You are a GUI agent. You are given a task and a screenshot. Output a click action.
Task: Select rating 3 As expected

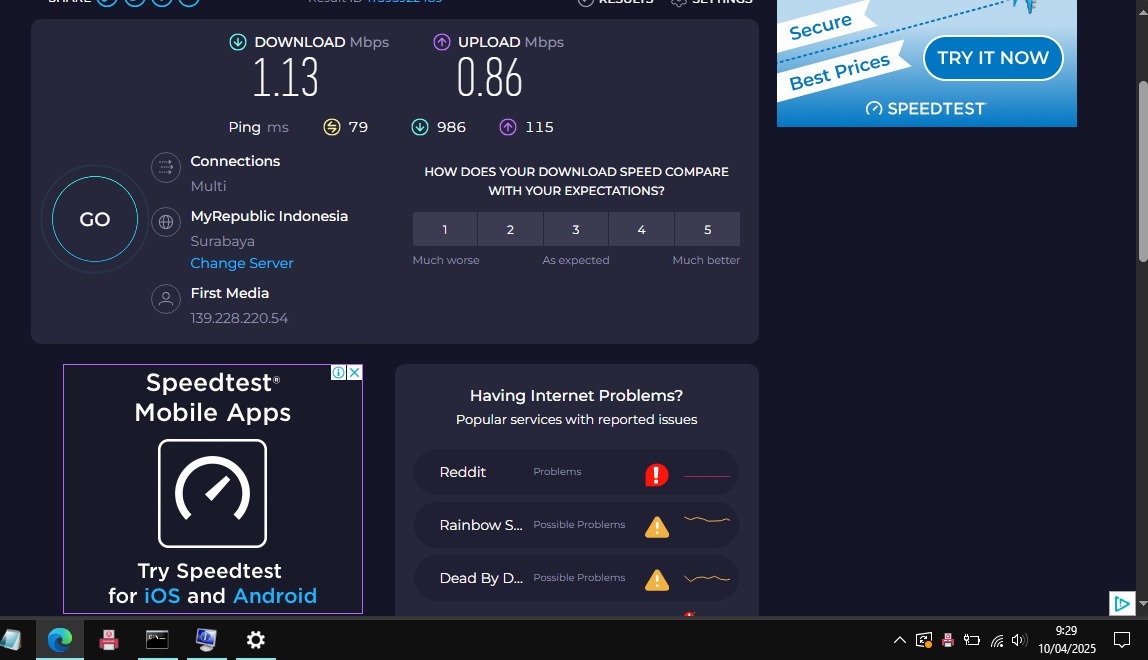pos(575,229)
